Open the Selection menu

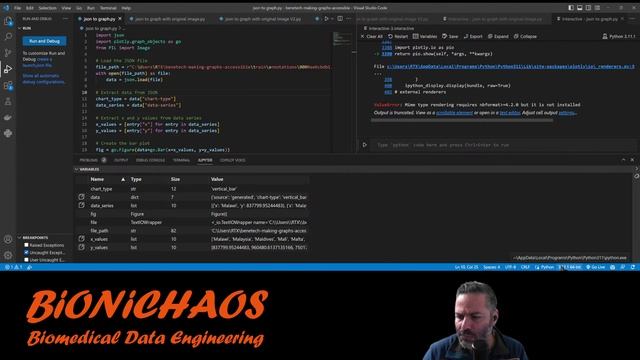(x=47, y=8)
